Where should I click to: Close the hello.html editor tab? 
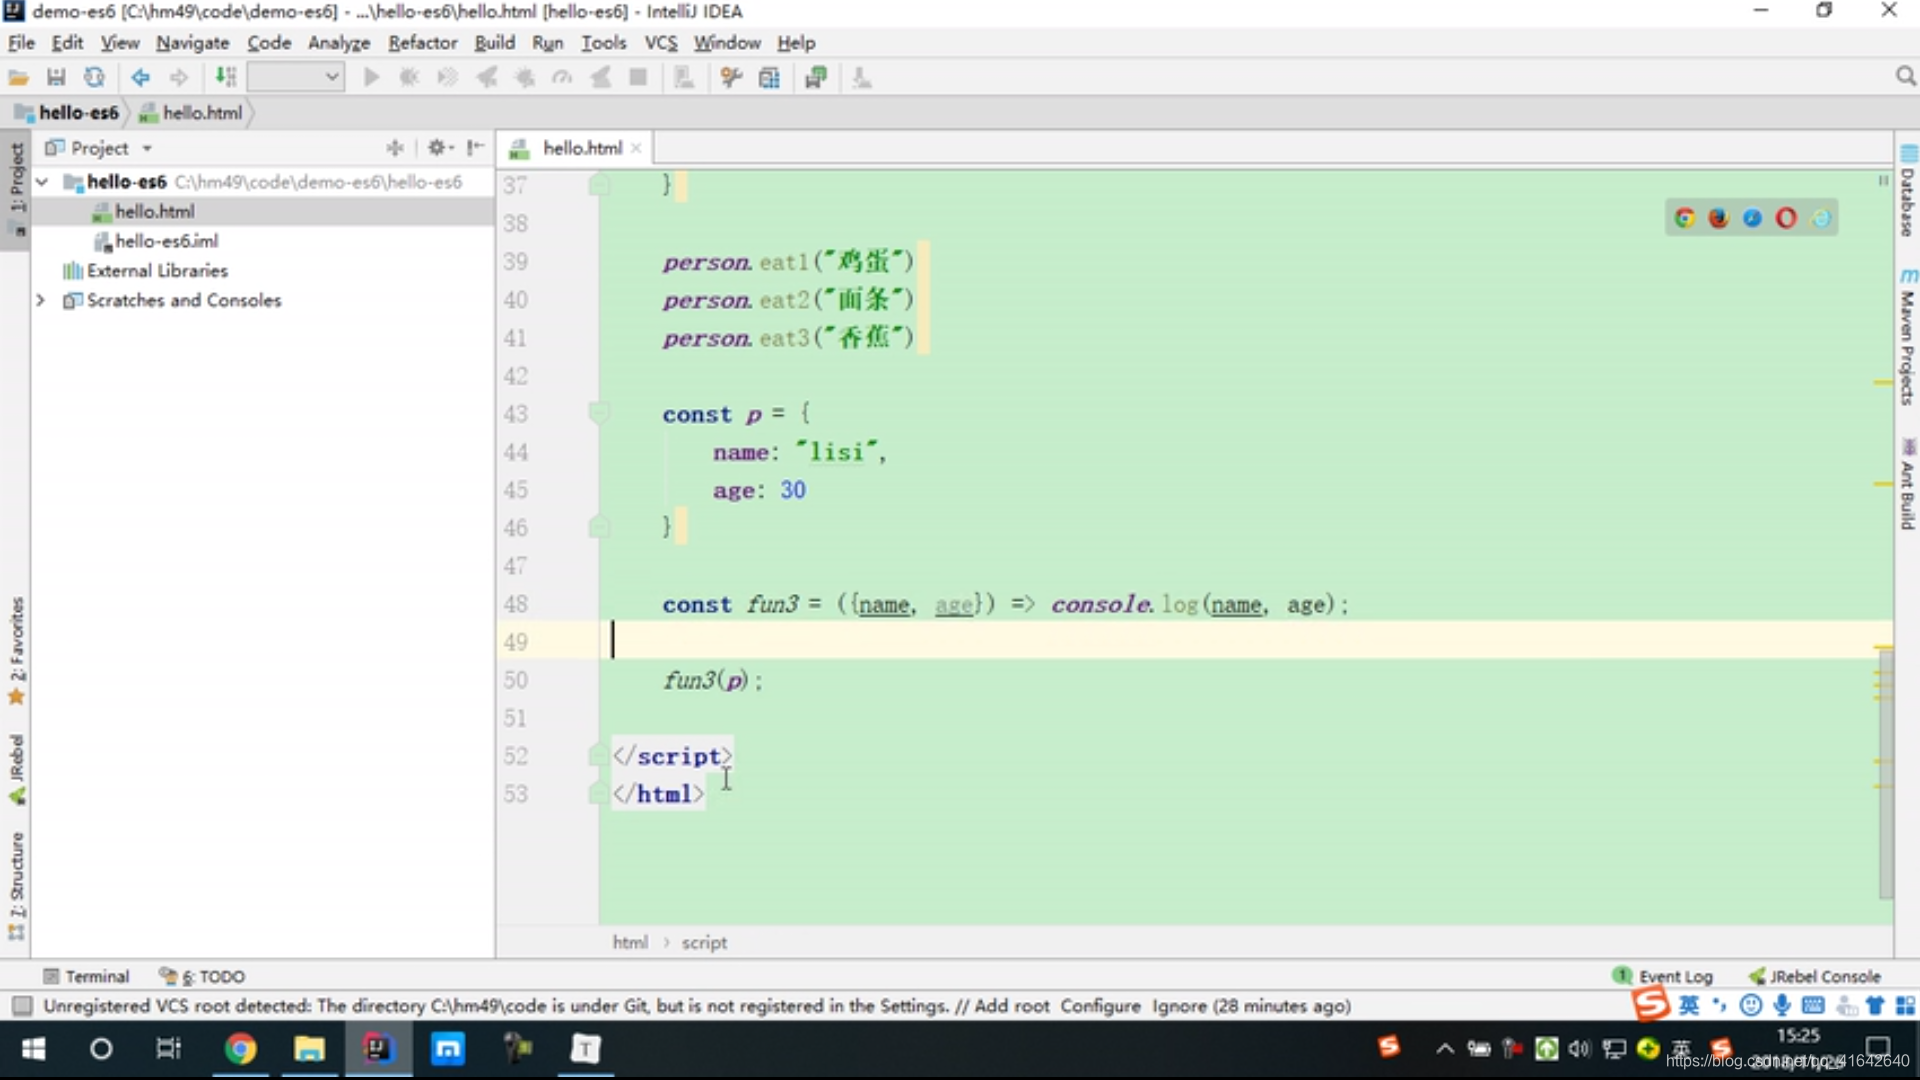tap(636, 148)
